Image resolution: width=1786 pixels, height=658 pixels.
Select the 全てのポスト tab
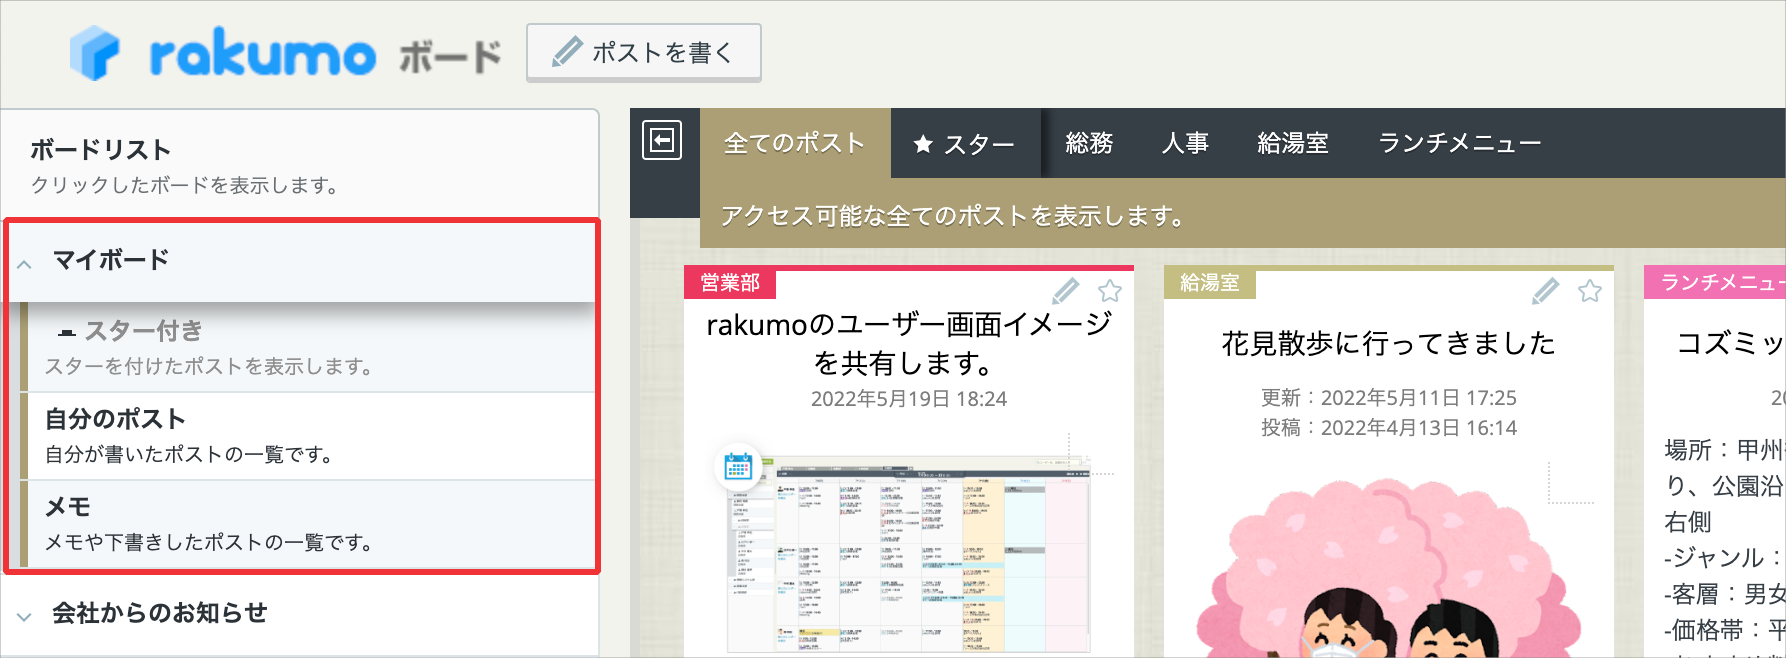pos(795,143)
